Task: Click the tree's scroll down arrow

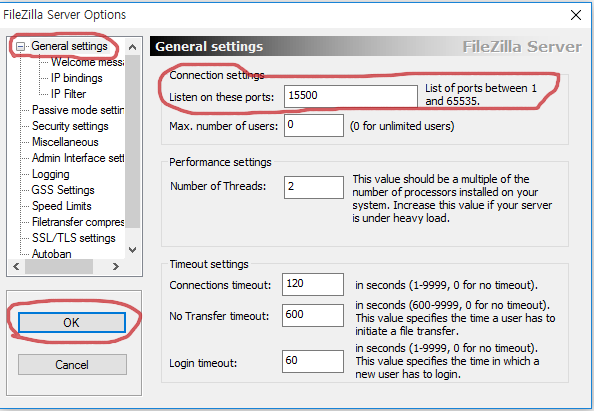Action: [x=132, y=250]
